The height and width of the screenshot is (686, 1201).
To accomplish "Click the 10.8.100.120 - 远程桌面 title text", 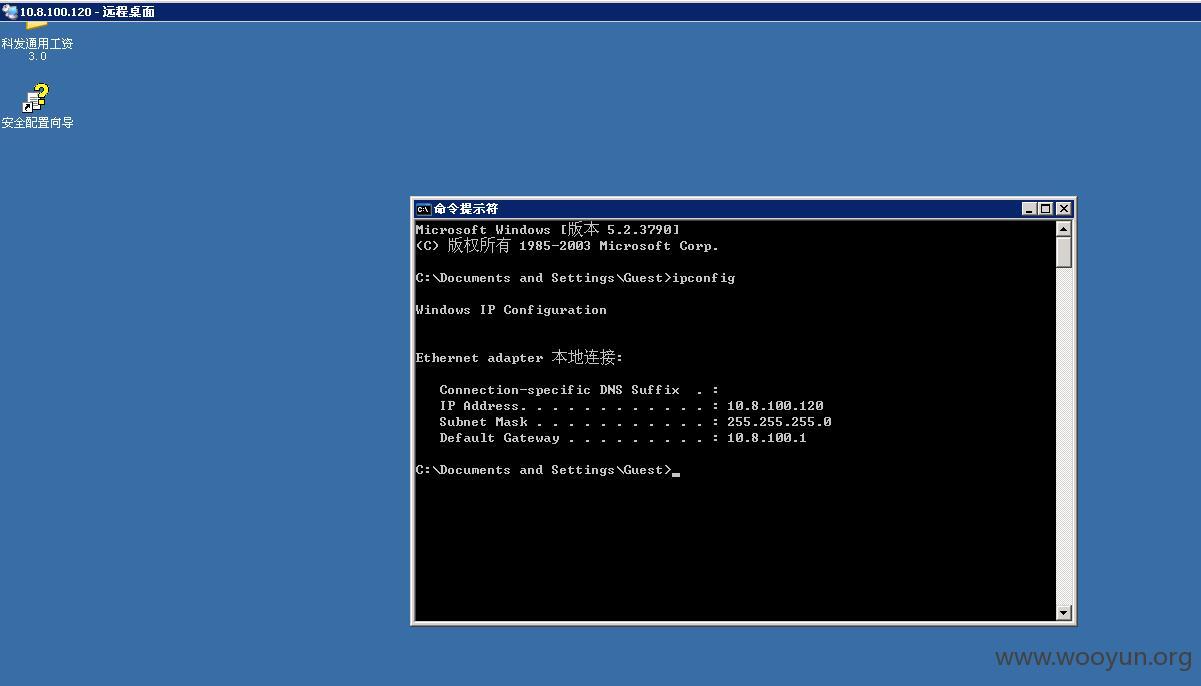I will point(87,12).
